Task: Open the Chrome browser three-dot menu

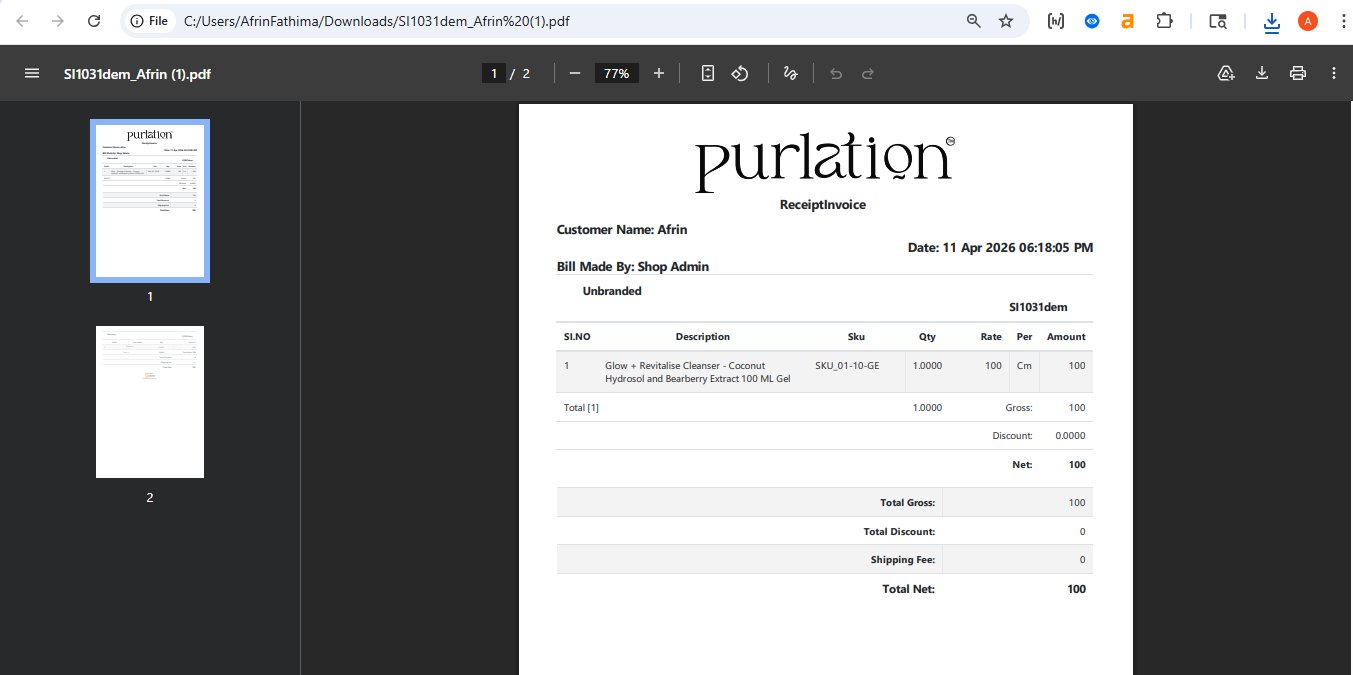Action: (x=1343, y=20)
